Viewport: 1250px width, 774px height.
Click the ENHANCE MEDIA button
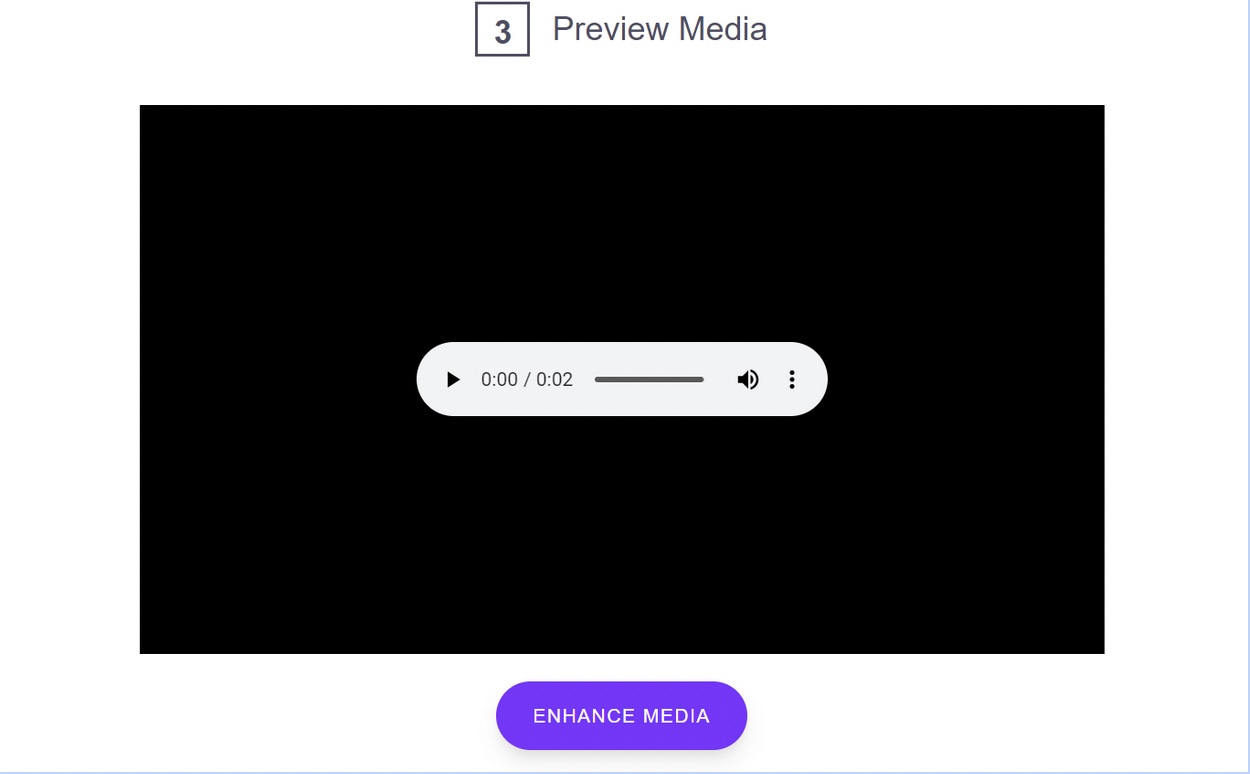[x=621, y=715]
